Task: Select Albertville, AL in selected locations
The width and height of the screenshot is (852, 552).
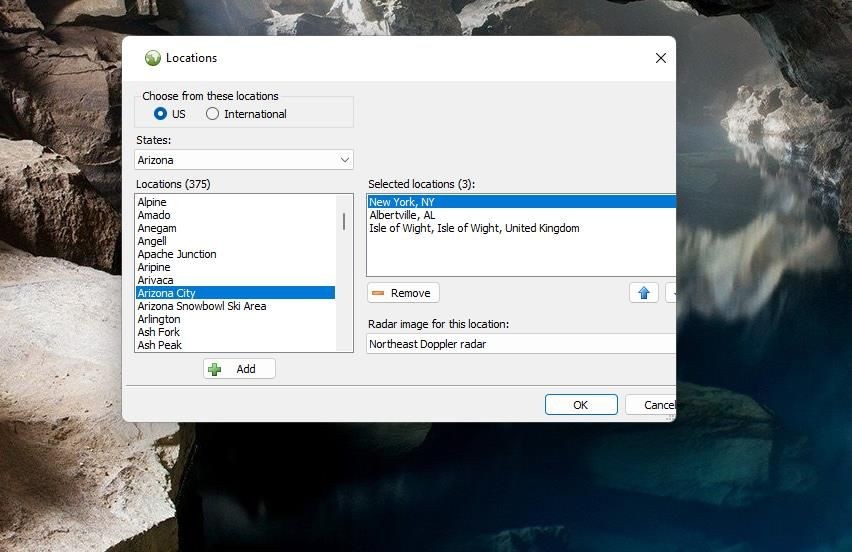Action: coord(522,215)
